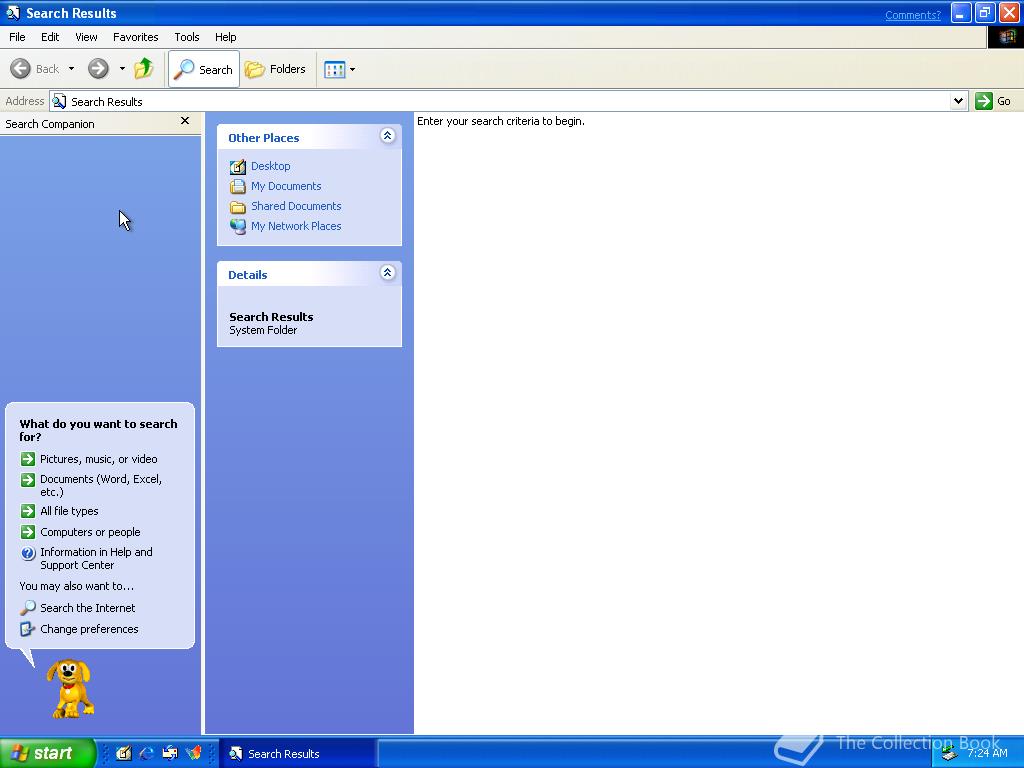Click the fourth quick launch icon
1024x768 pixels.
pos(193,754)
